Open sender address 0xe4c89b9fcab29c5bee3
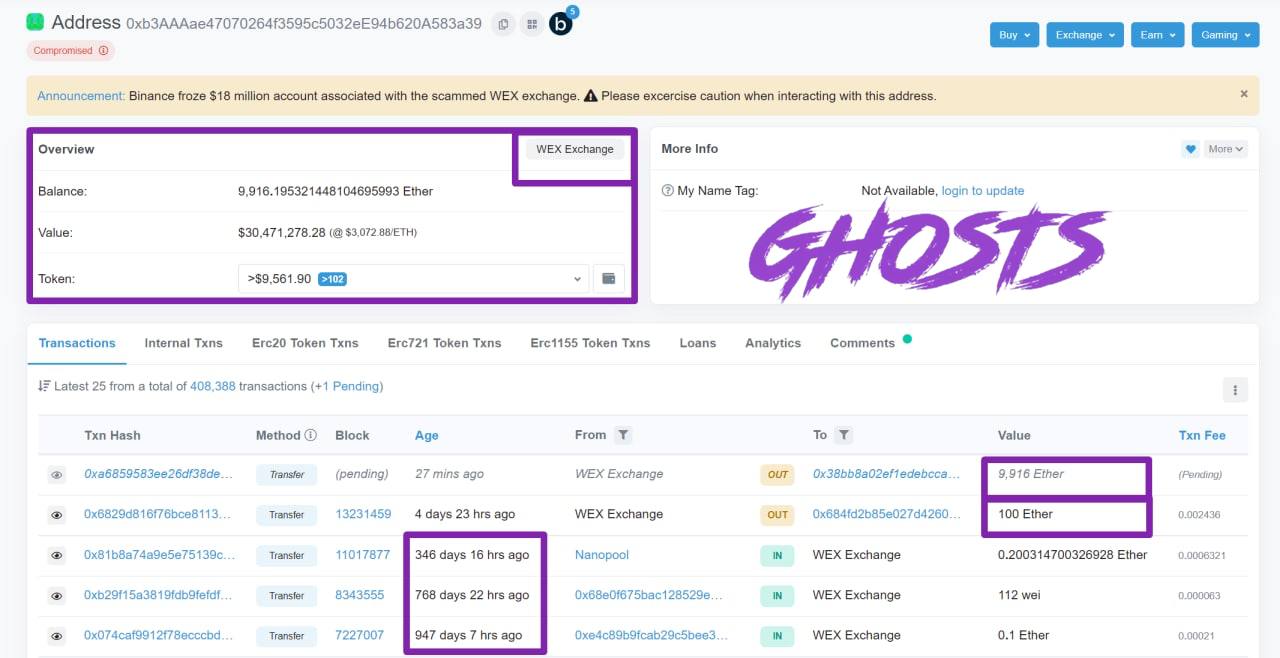This screenshot has width=1280, height=658. point(652,635)
